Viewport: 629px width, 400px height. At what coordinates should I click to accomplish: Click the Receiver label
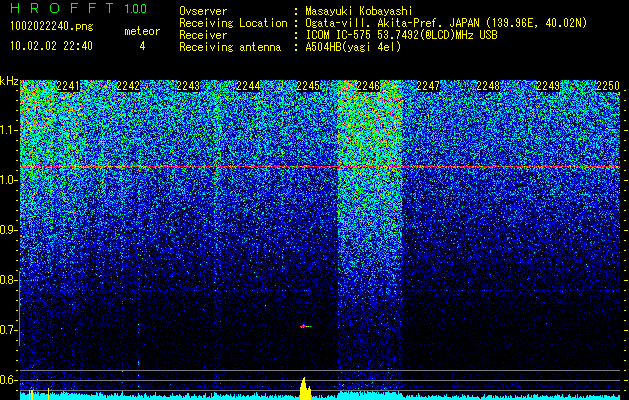tap(203, 35)
